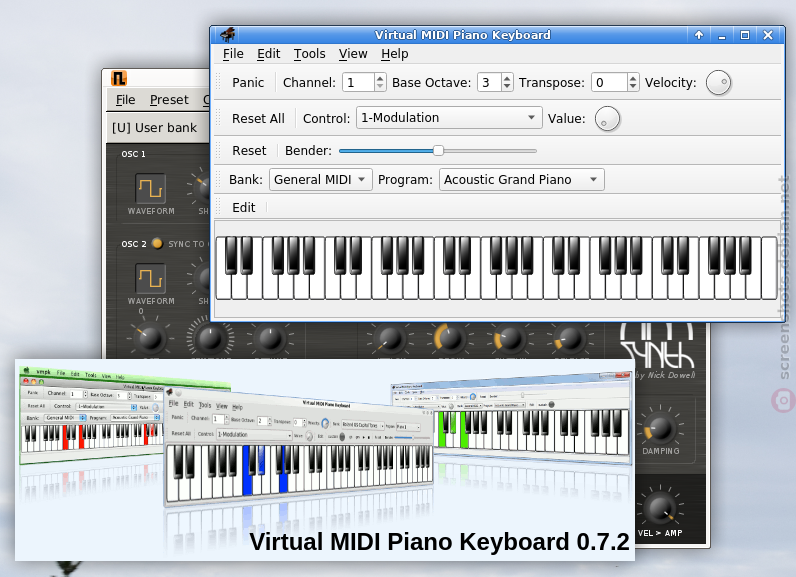Click the Reset button beside Bender
This screenshot has width=796, height=577.
pyautogui.click(x=249, y=151)
